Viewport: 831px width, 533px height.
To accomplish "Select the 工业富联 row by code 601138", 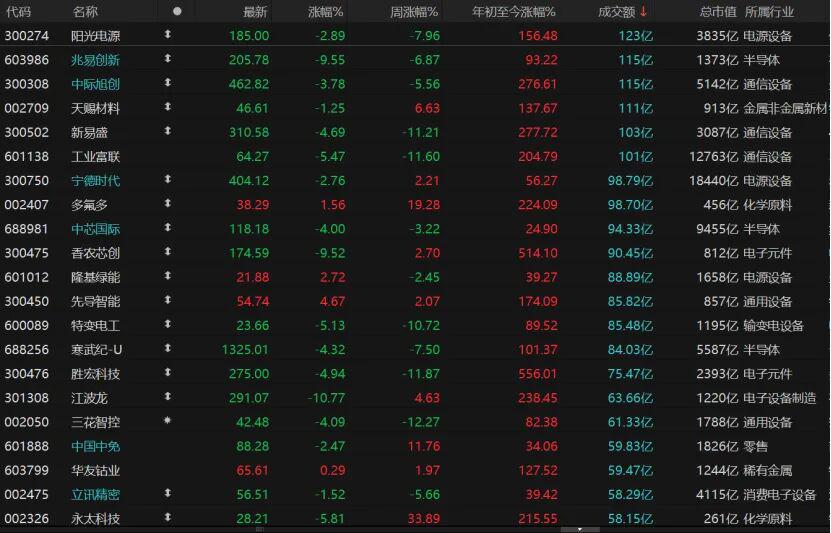I will 19,156.
